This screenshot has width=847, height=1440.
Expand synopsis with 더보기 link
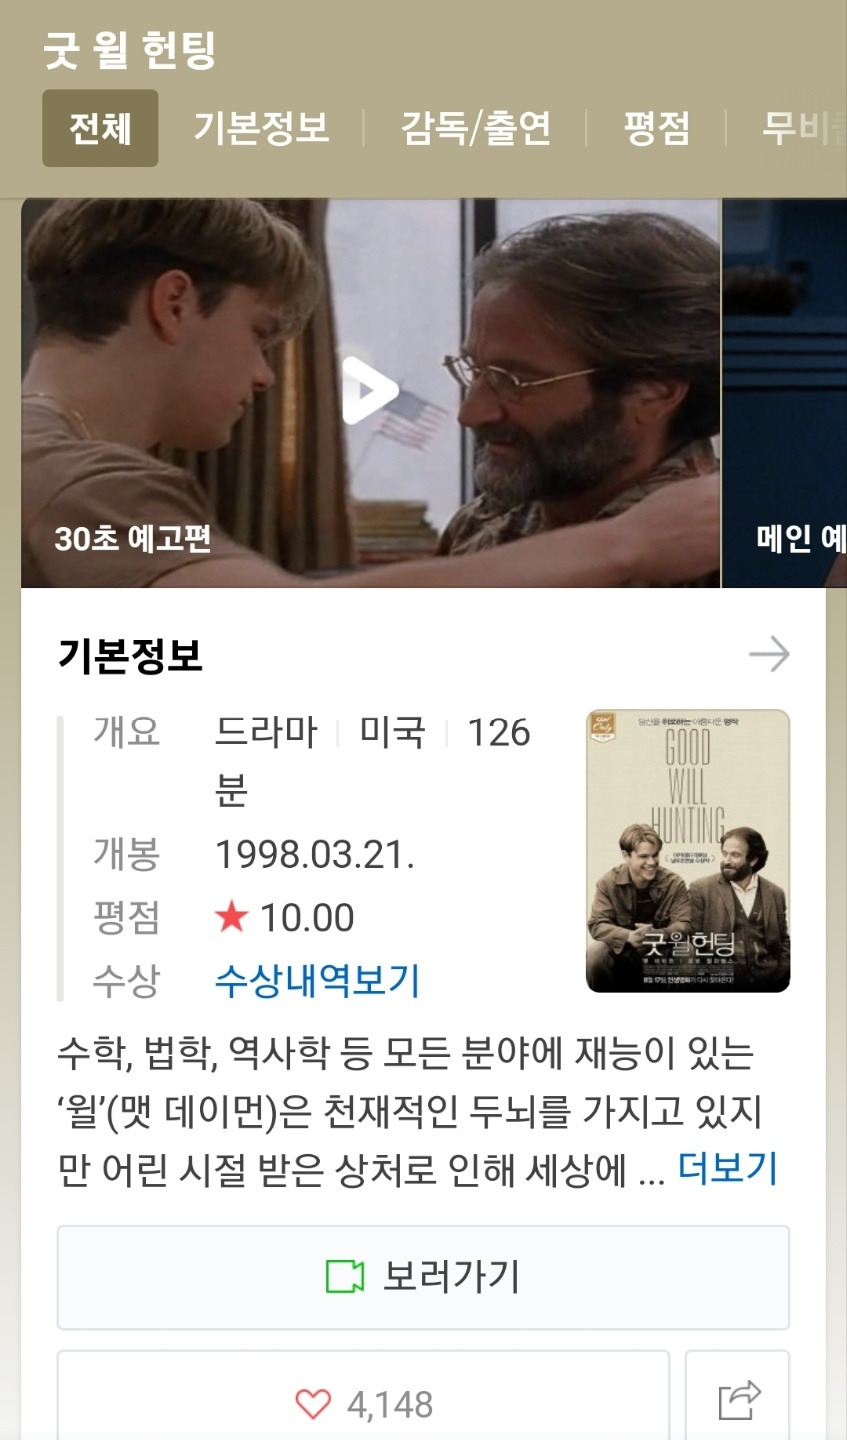tap(728, 1167)
